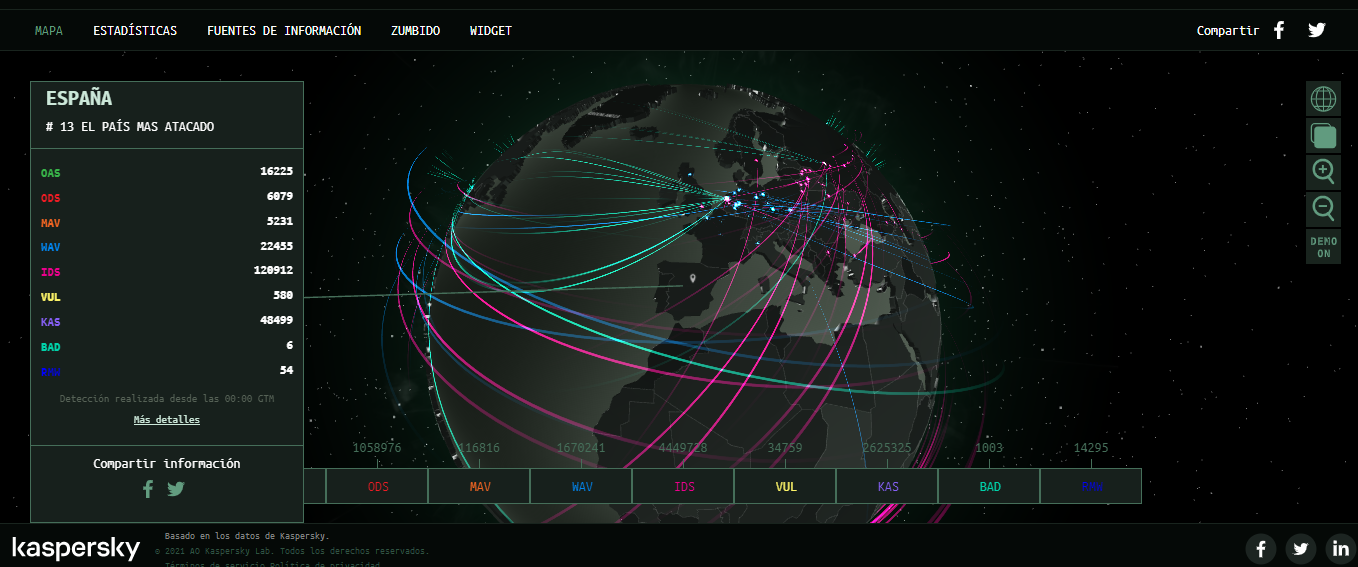
Task: Share on Twitter in top bar
Action: (1316, 30)
